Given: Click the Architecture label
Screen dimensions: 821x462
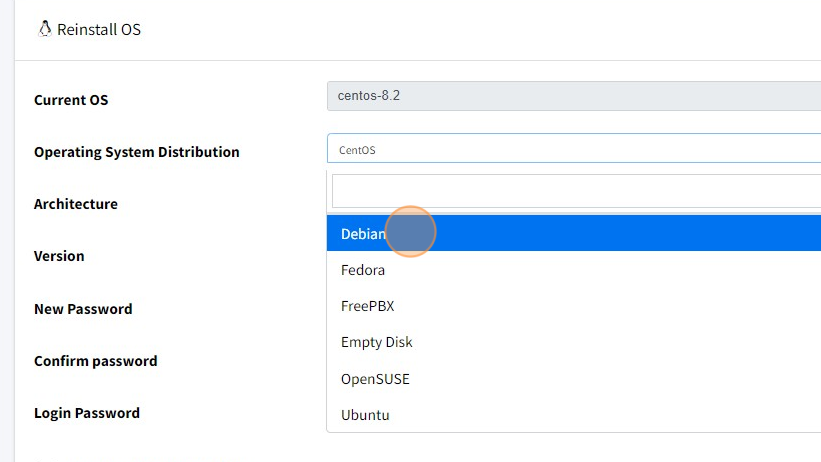Looking at the screenshot, I should coord(76,204).
